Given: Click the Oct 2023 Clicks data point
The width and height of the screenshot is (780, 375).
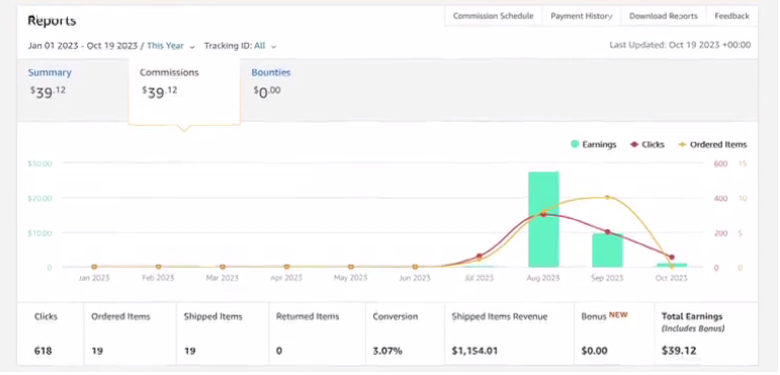Looking at the screenshot, I should [672, 257].
